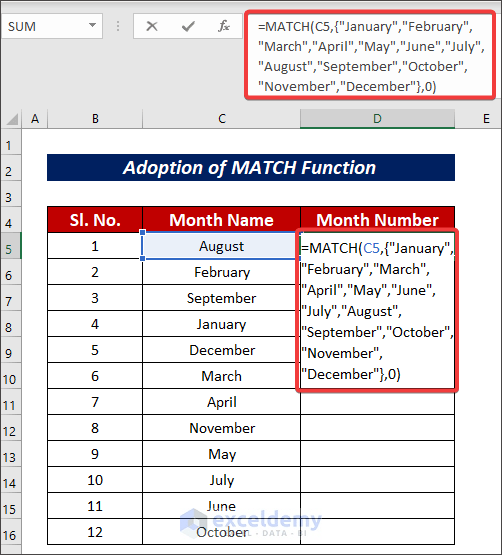
Task: Select the cell containing July
Action: (x=222, y=480)
